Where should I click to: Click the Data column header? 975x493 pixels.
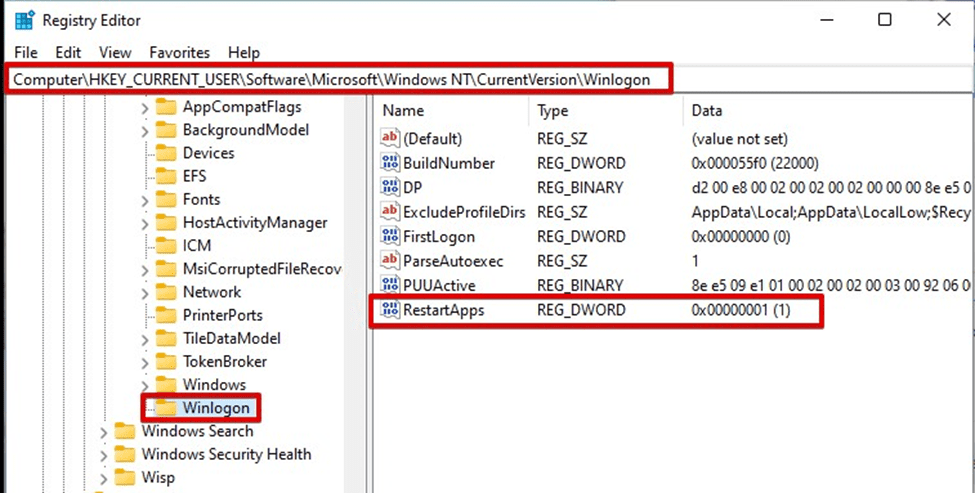pos(706,111)
